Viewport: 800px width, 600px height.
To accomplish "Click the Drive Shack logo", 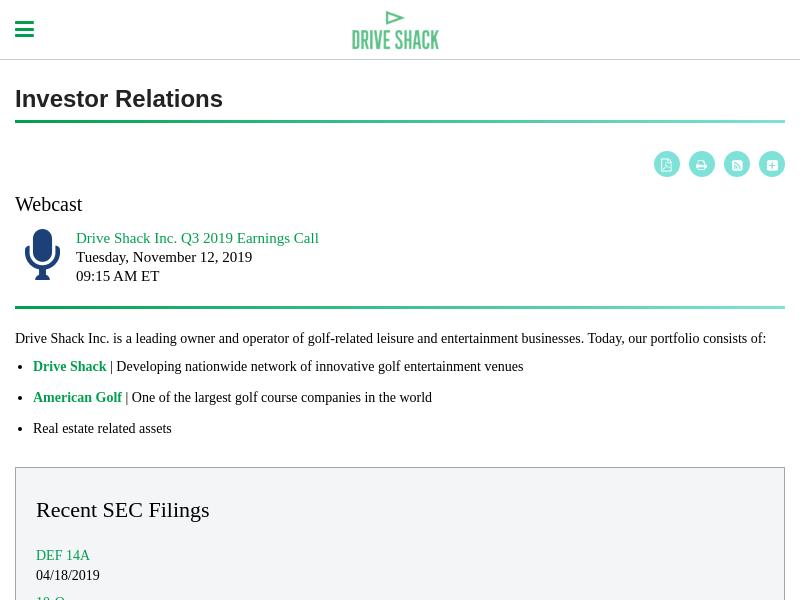I will click(x=395, y=30).
